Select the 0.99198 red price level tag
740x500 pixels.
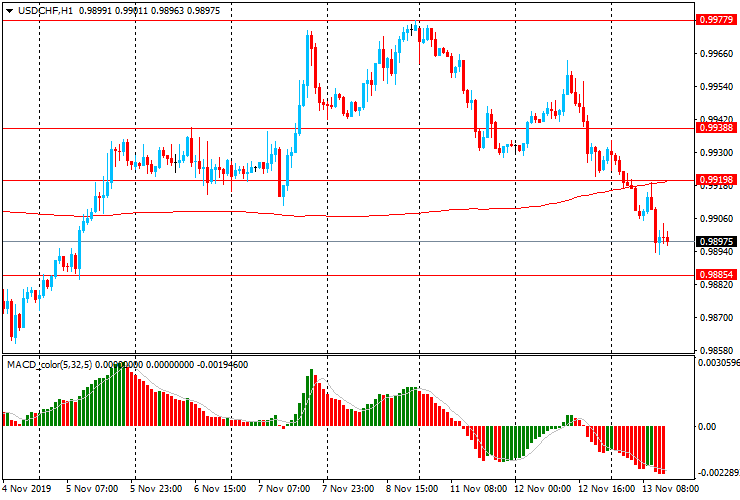coord(717,180)
